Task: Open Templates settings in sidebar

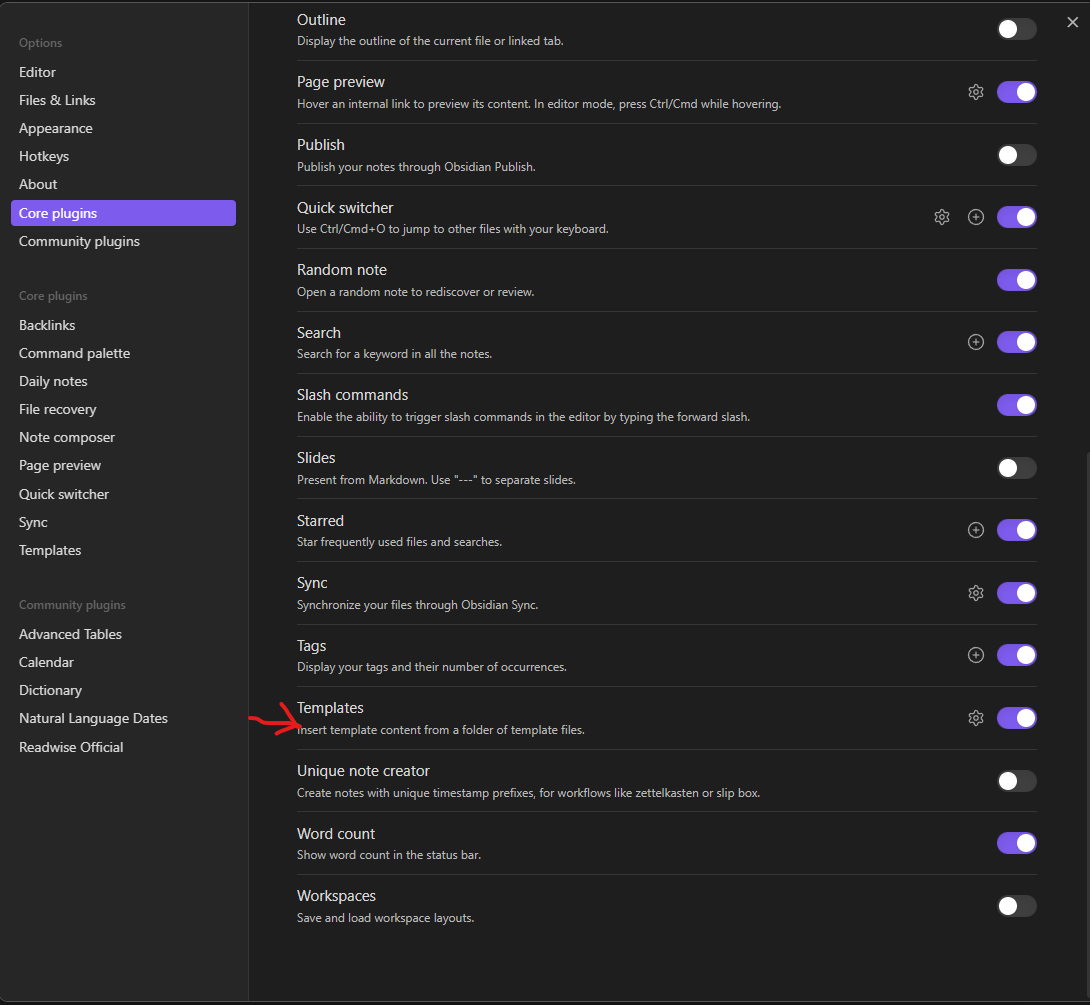Action: (123, 550)
